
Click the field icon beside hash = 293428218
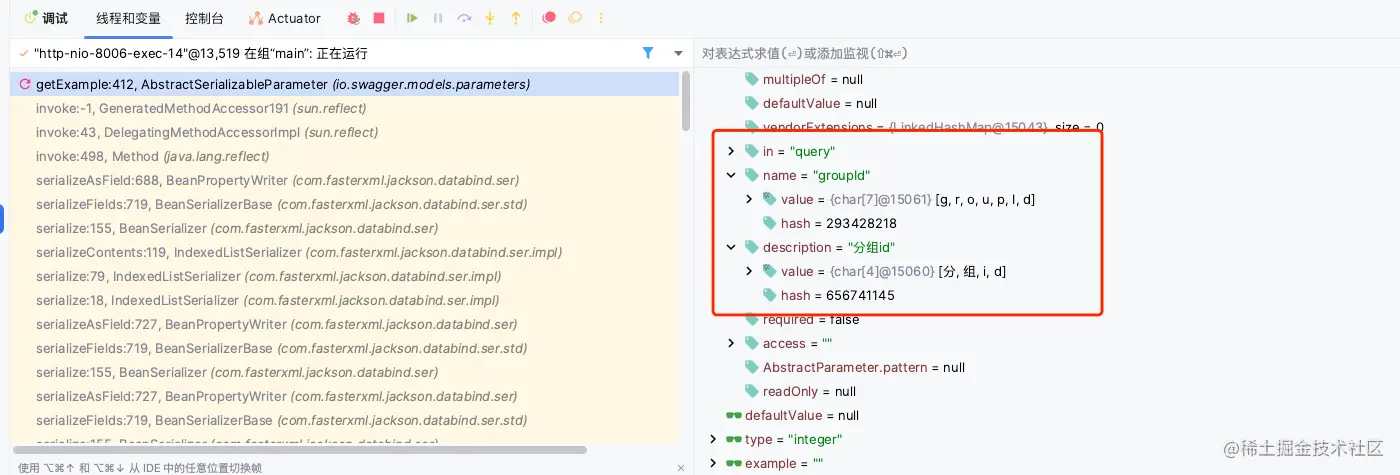pyautogui.click(x=770, y=223)
